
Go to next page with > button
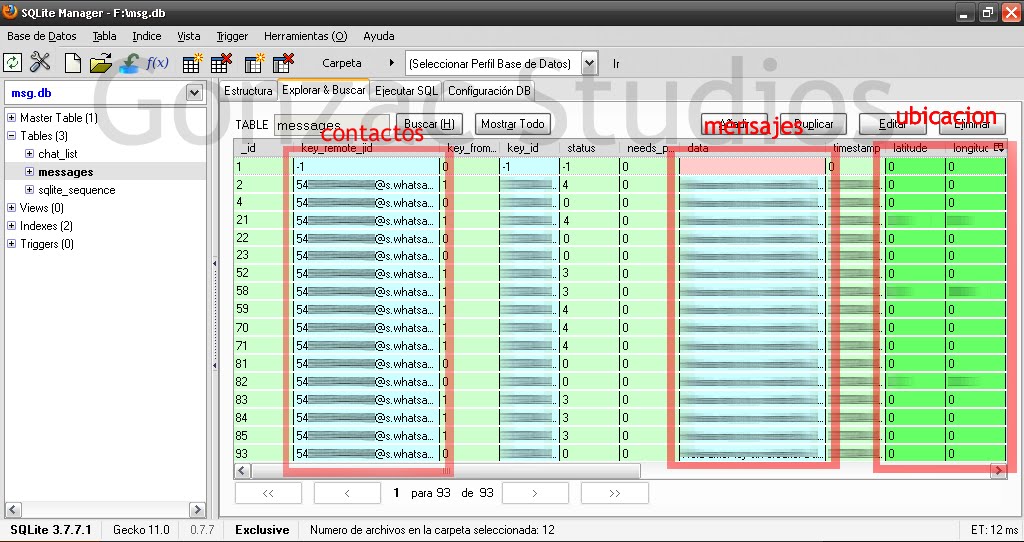(535, 493)
